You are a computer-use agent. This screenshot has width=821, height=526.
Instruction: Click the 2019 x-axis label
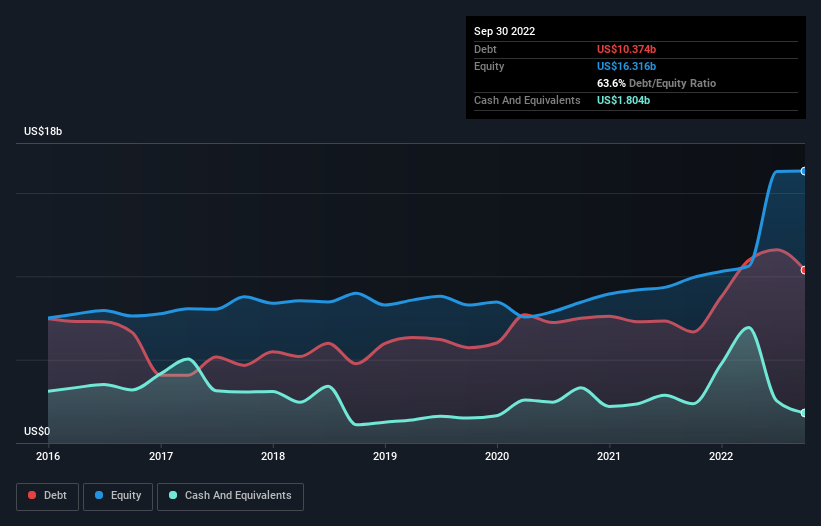[385, 456]
